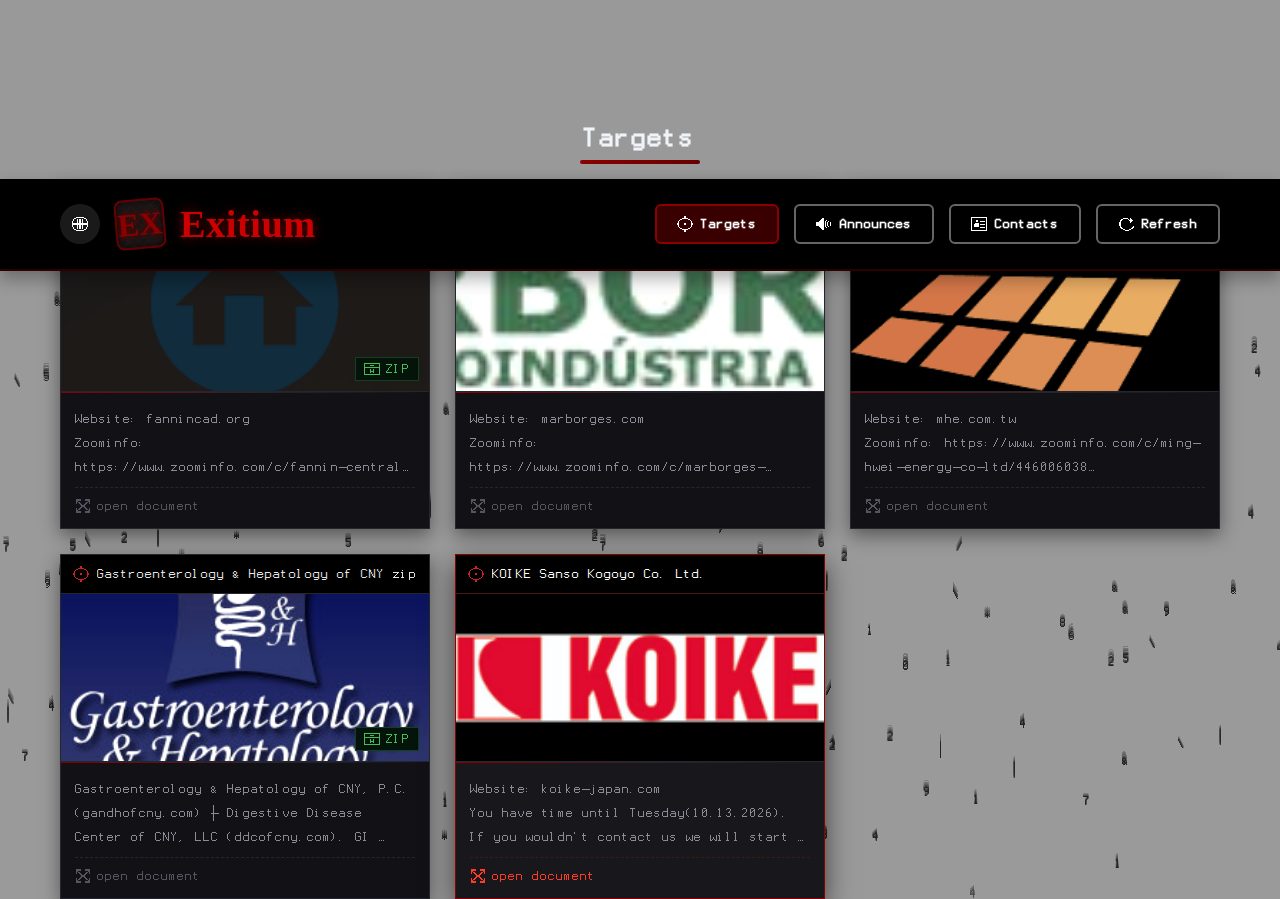The height and width of the screenshot is (899, 1280).
Task: Open the Targets section in the navbar
Action: 717,224
